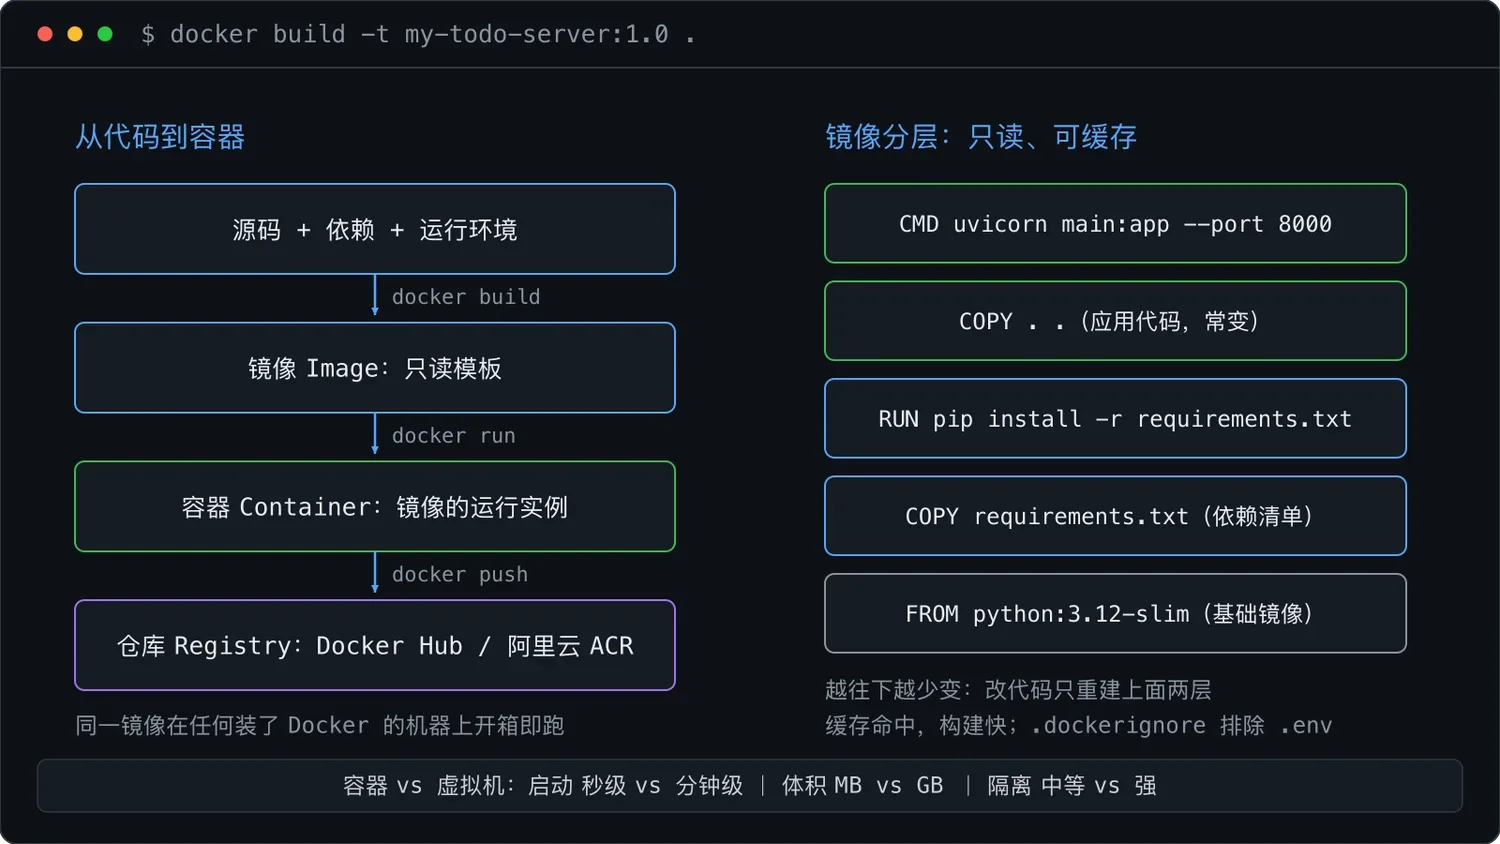Viewport: 1500px width, 844px height.
Task: Click the note mentioning .dockerignore 排除 .env
Action: tap(1079, 725)
